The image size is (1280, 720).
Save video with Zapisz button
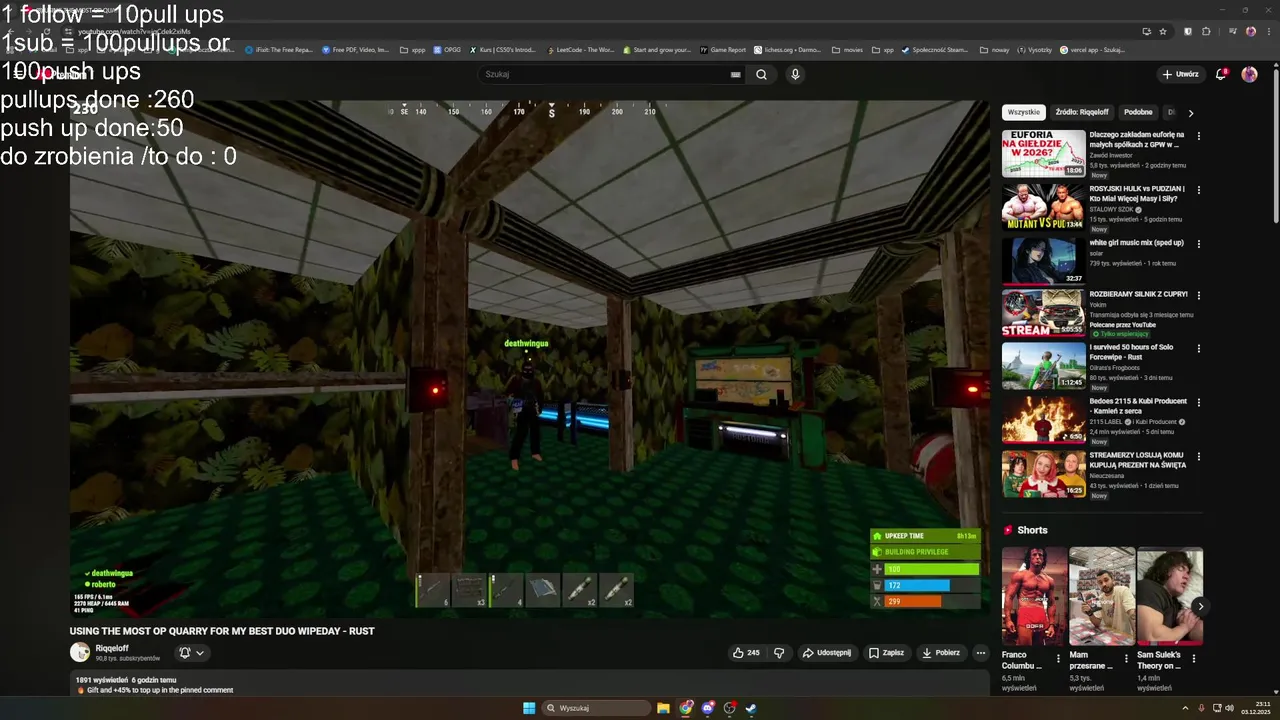coord(886,653)
